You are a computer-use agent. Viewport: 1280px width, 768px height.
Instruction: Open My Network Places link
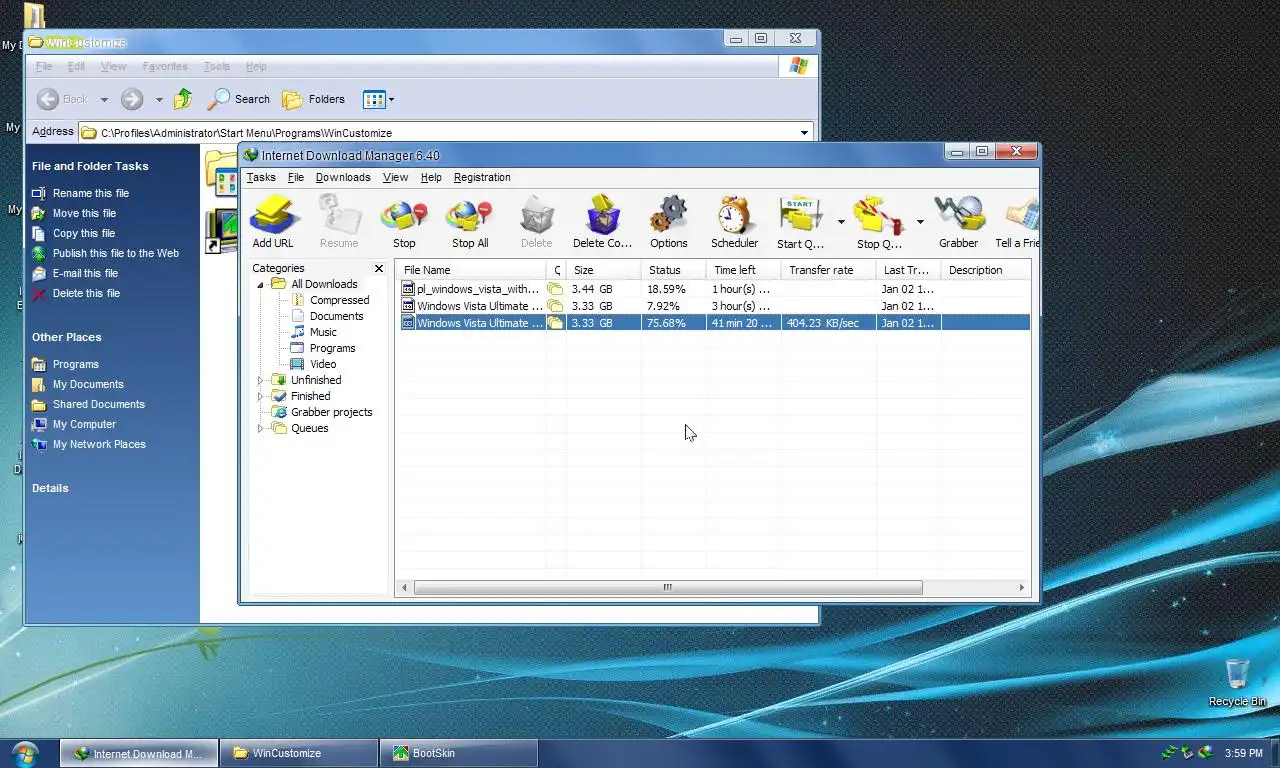(99, 444)
